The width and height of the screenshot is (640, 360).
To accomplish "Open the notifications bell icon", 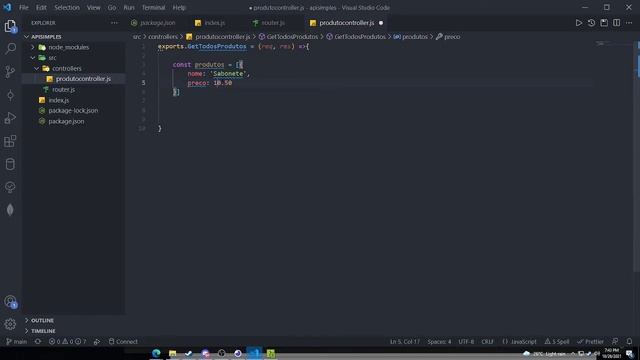I will coord(629,341).
